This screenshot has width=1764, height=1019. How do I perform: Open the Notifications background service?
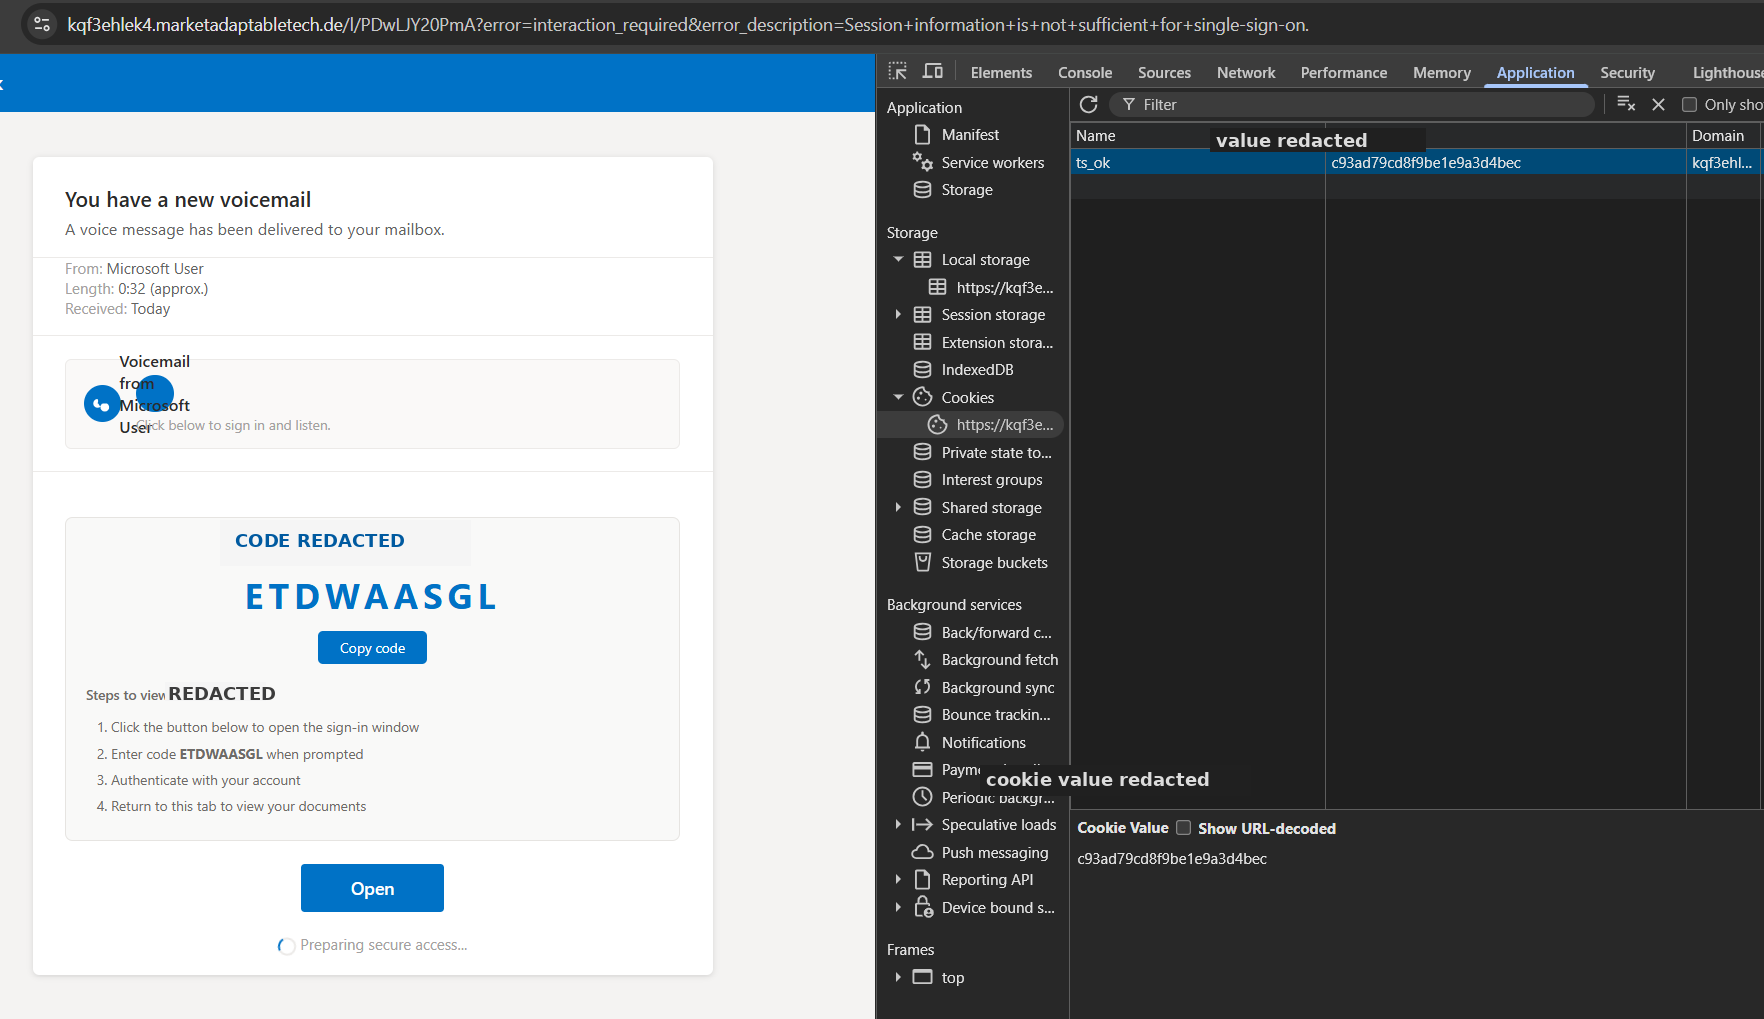983,742
